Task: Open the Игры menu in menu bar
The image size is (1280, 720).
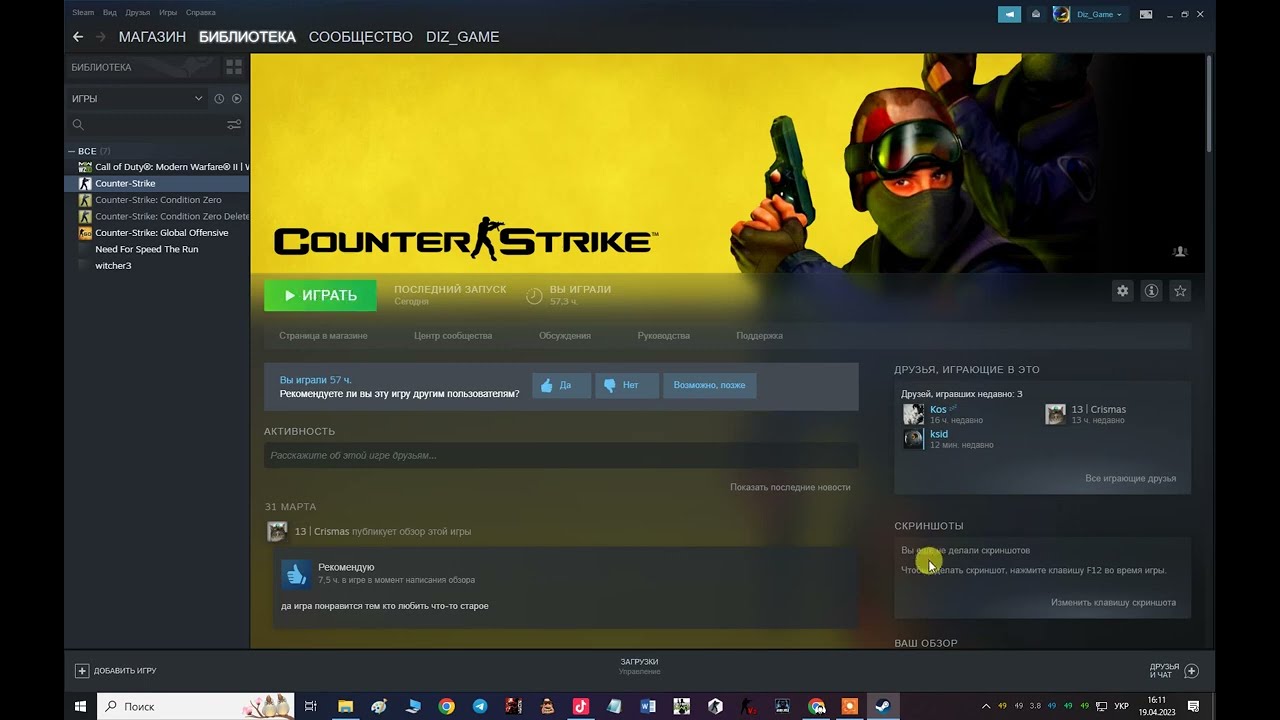Action: [168, 13]
